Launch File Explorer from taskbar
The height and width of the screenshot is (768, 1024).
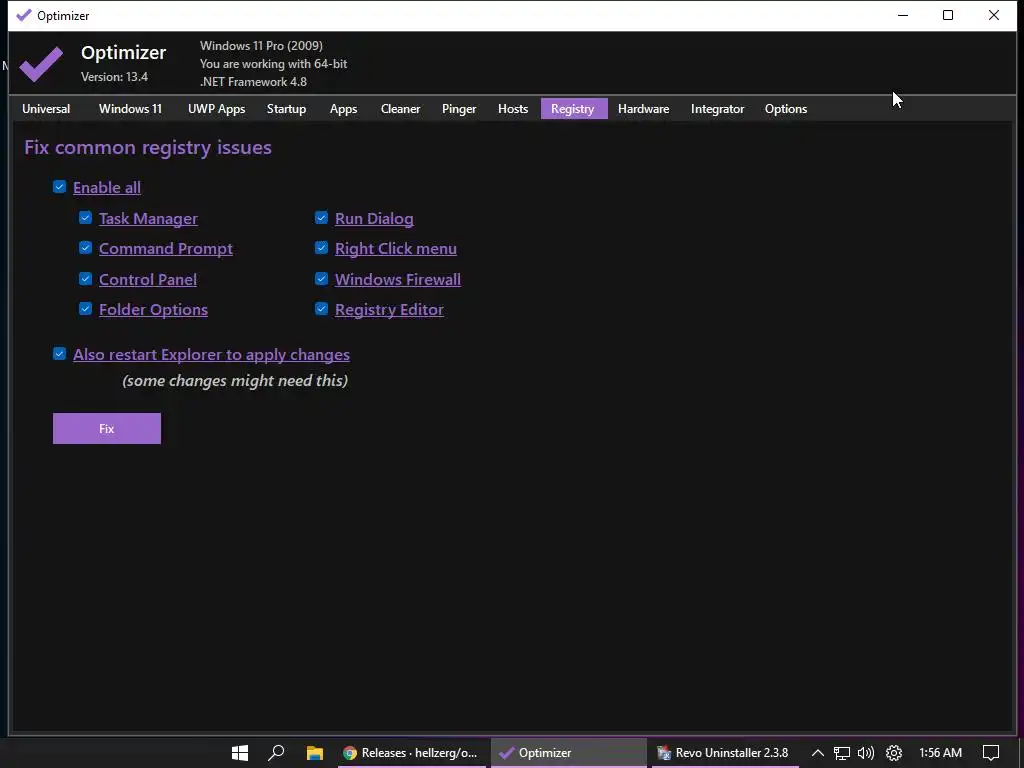tap(315, 753)
